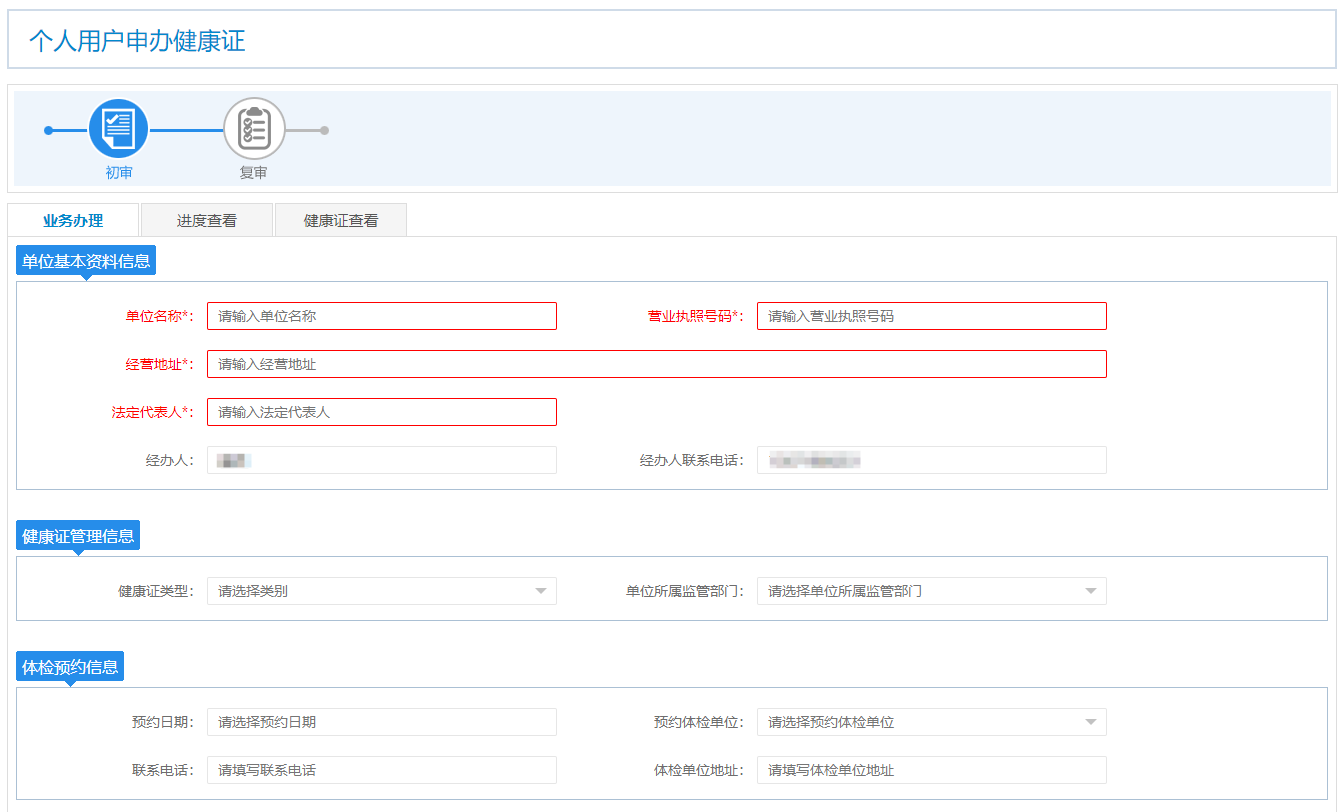Viewport: 1343px width, 812px height.
Task: Switch to the 进度查看 tab
Action: coord(207,221)
